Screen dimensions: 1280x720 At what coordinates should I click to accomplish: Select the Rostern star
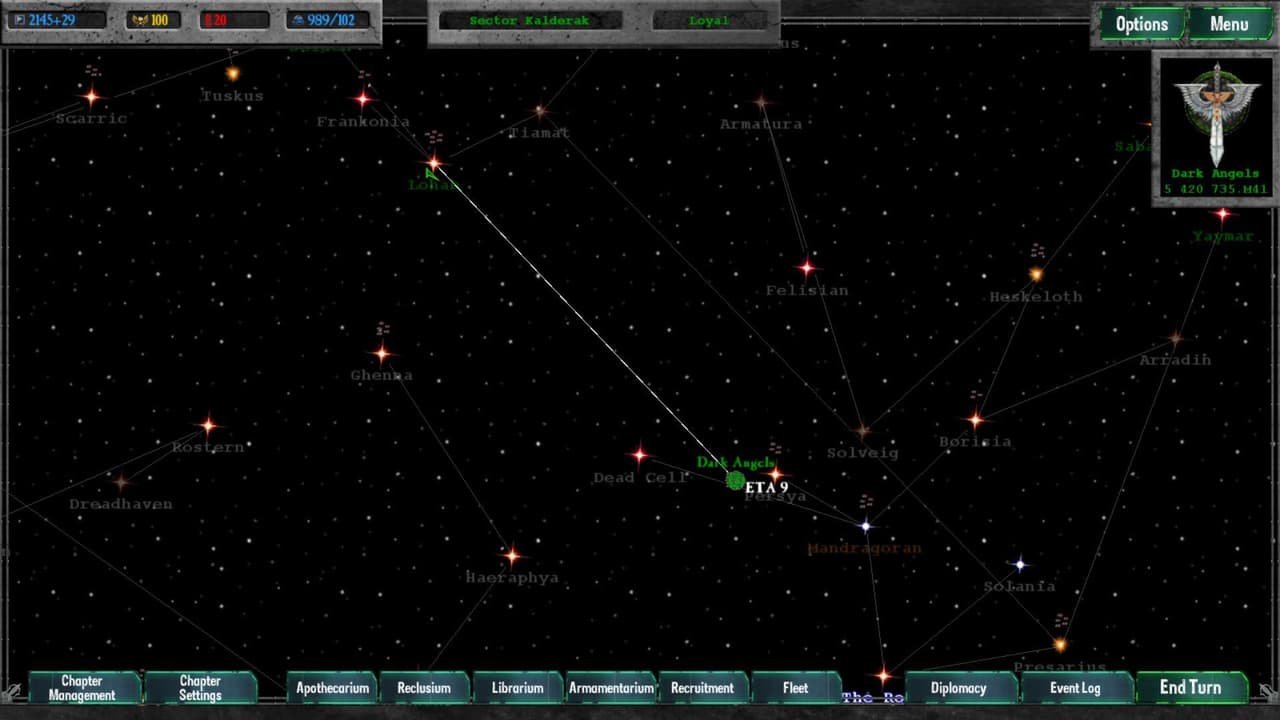pos(208,425)
